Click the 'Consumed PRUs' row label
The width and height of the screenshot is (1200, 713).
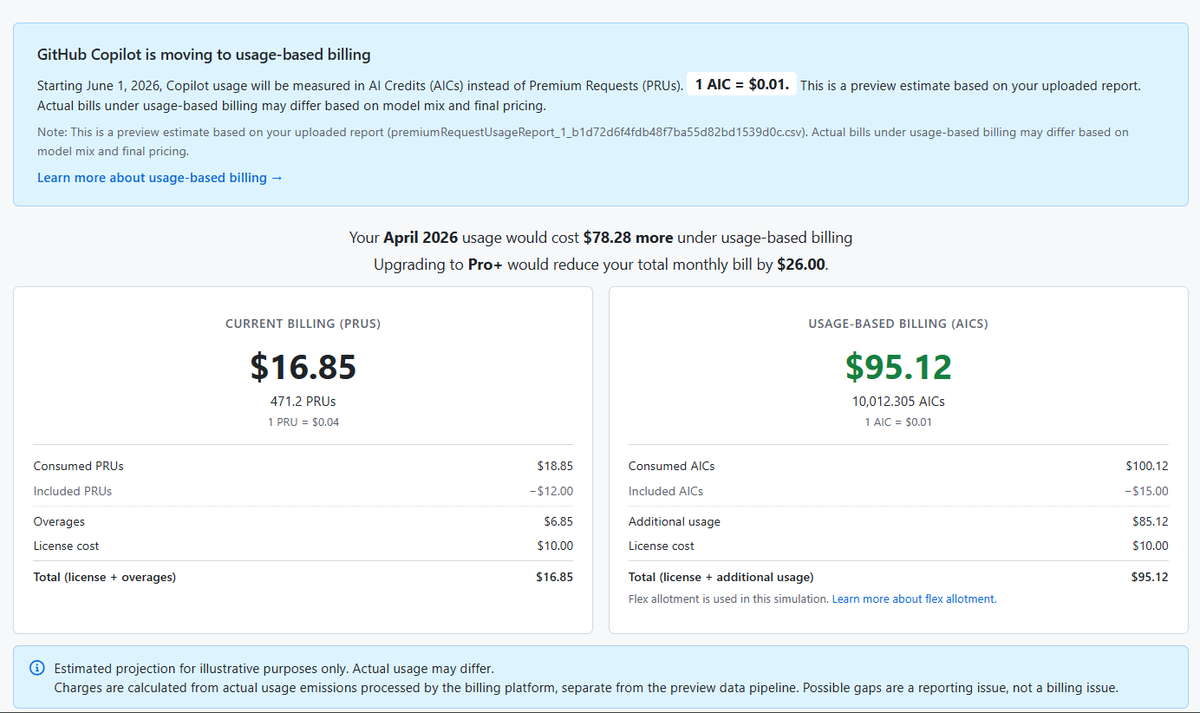tap(78, 466)
